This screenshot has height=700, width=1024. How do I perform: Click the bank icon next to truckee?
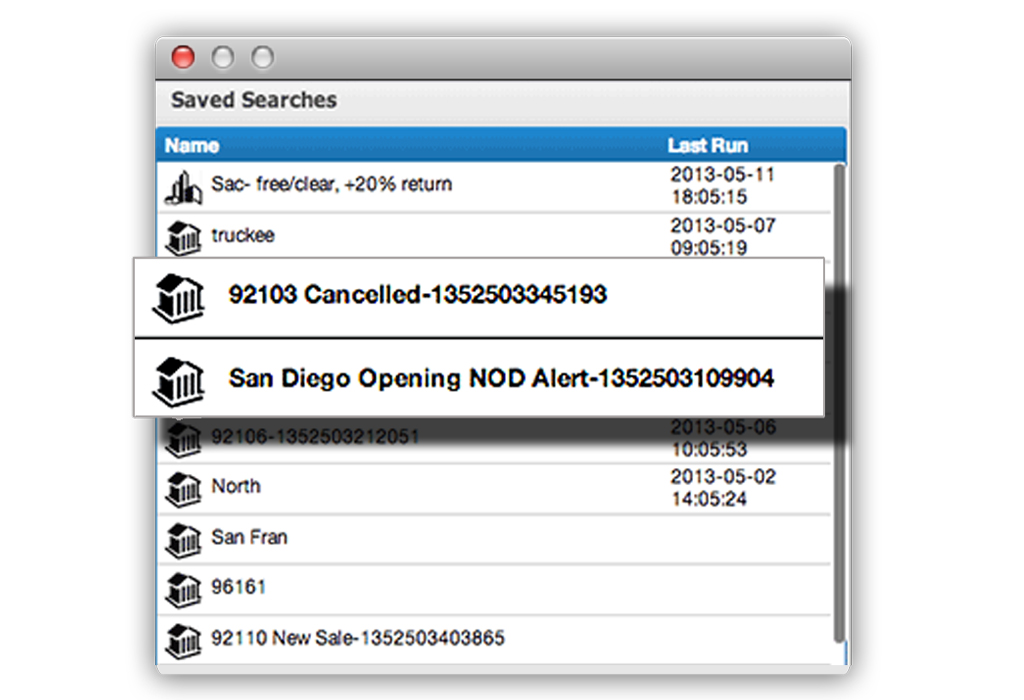pyautogui.click(x=182, y=238)
